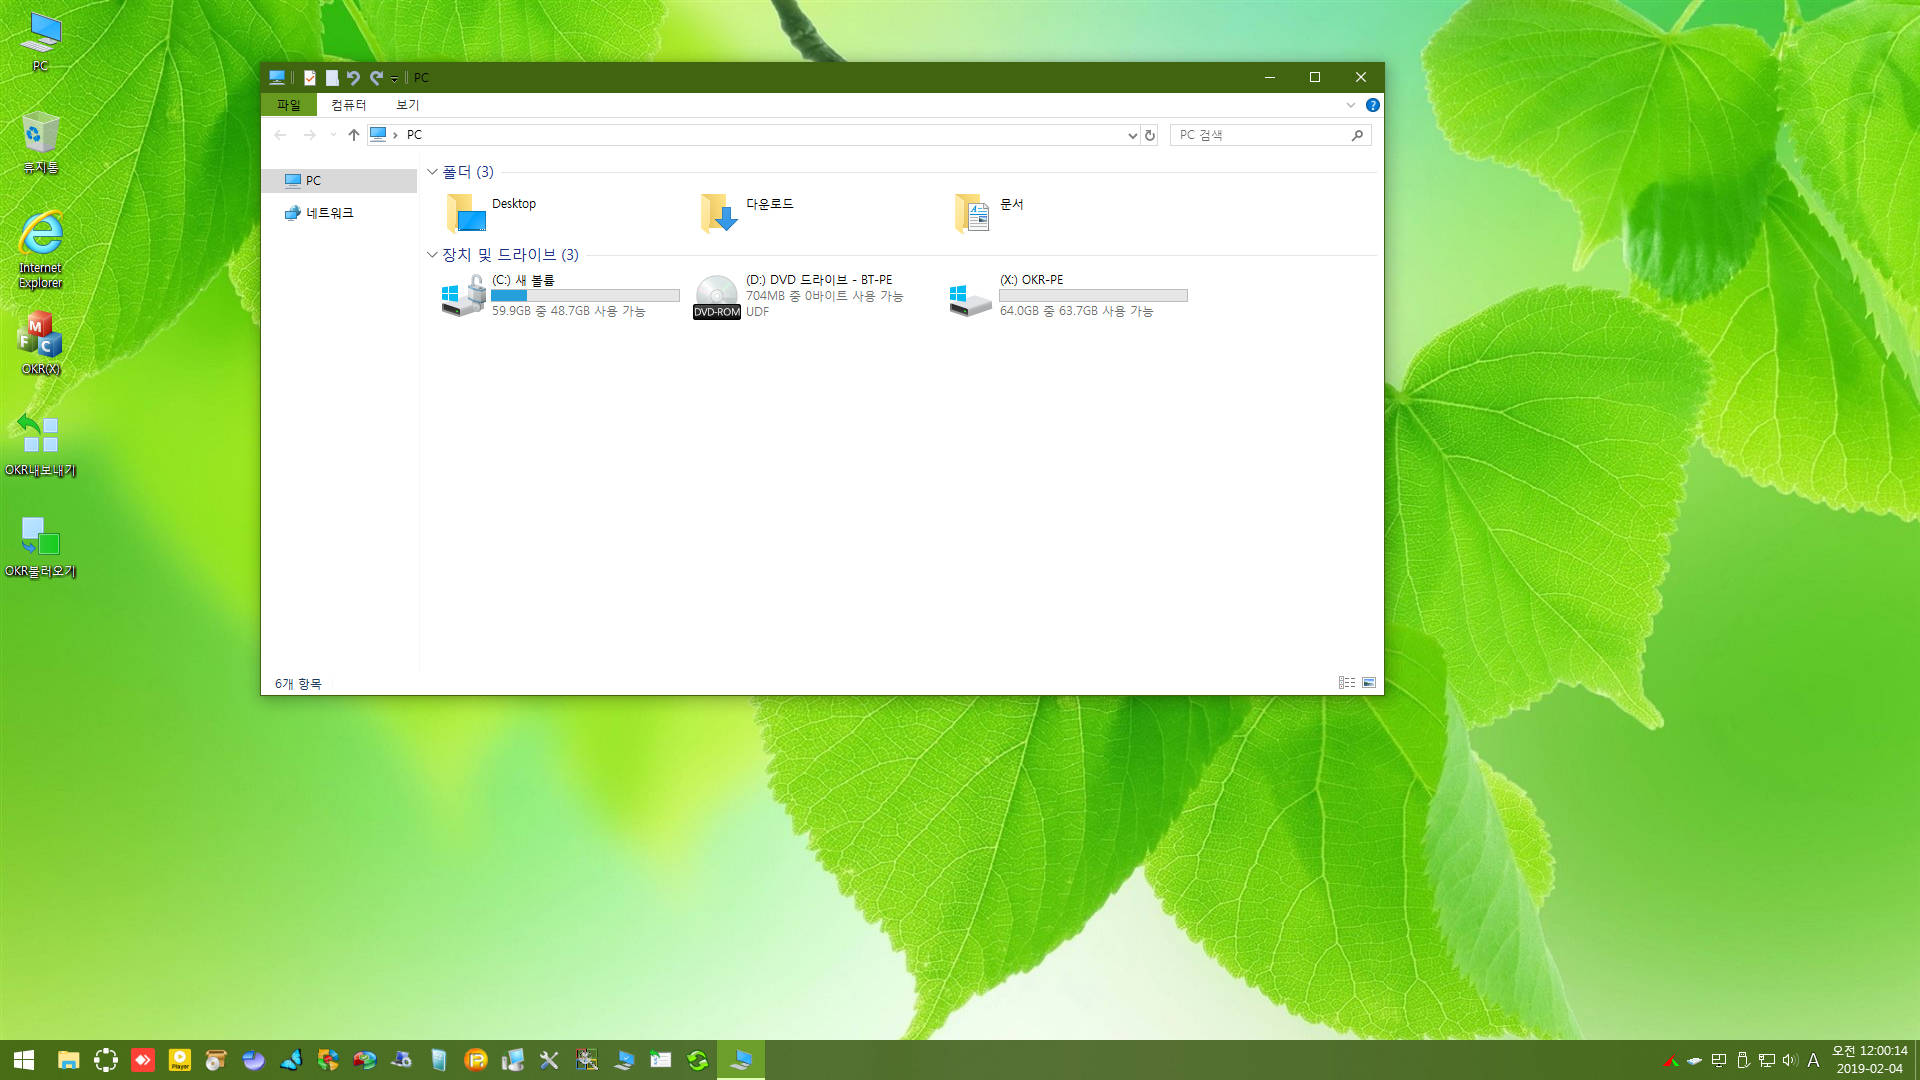The width and height of the screenshot is (1920, 1080).
Task: Select PC in the navigation pane
Action: tap(339, 180)
